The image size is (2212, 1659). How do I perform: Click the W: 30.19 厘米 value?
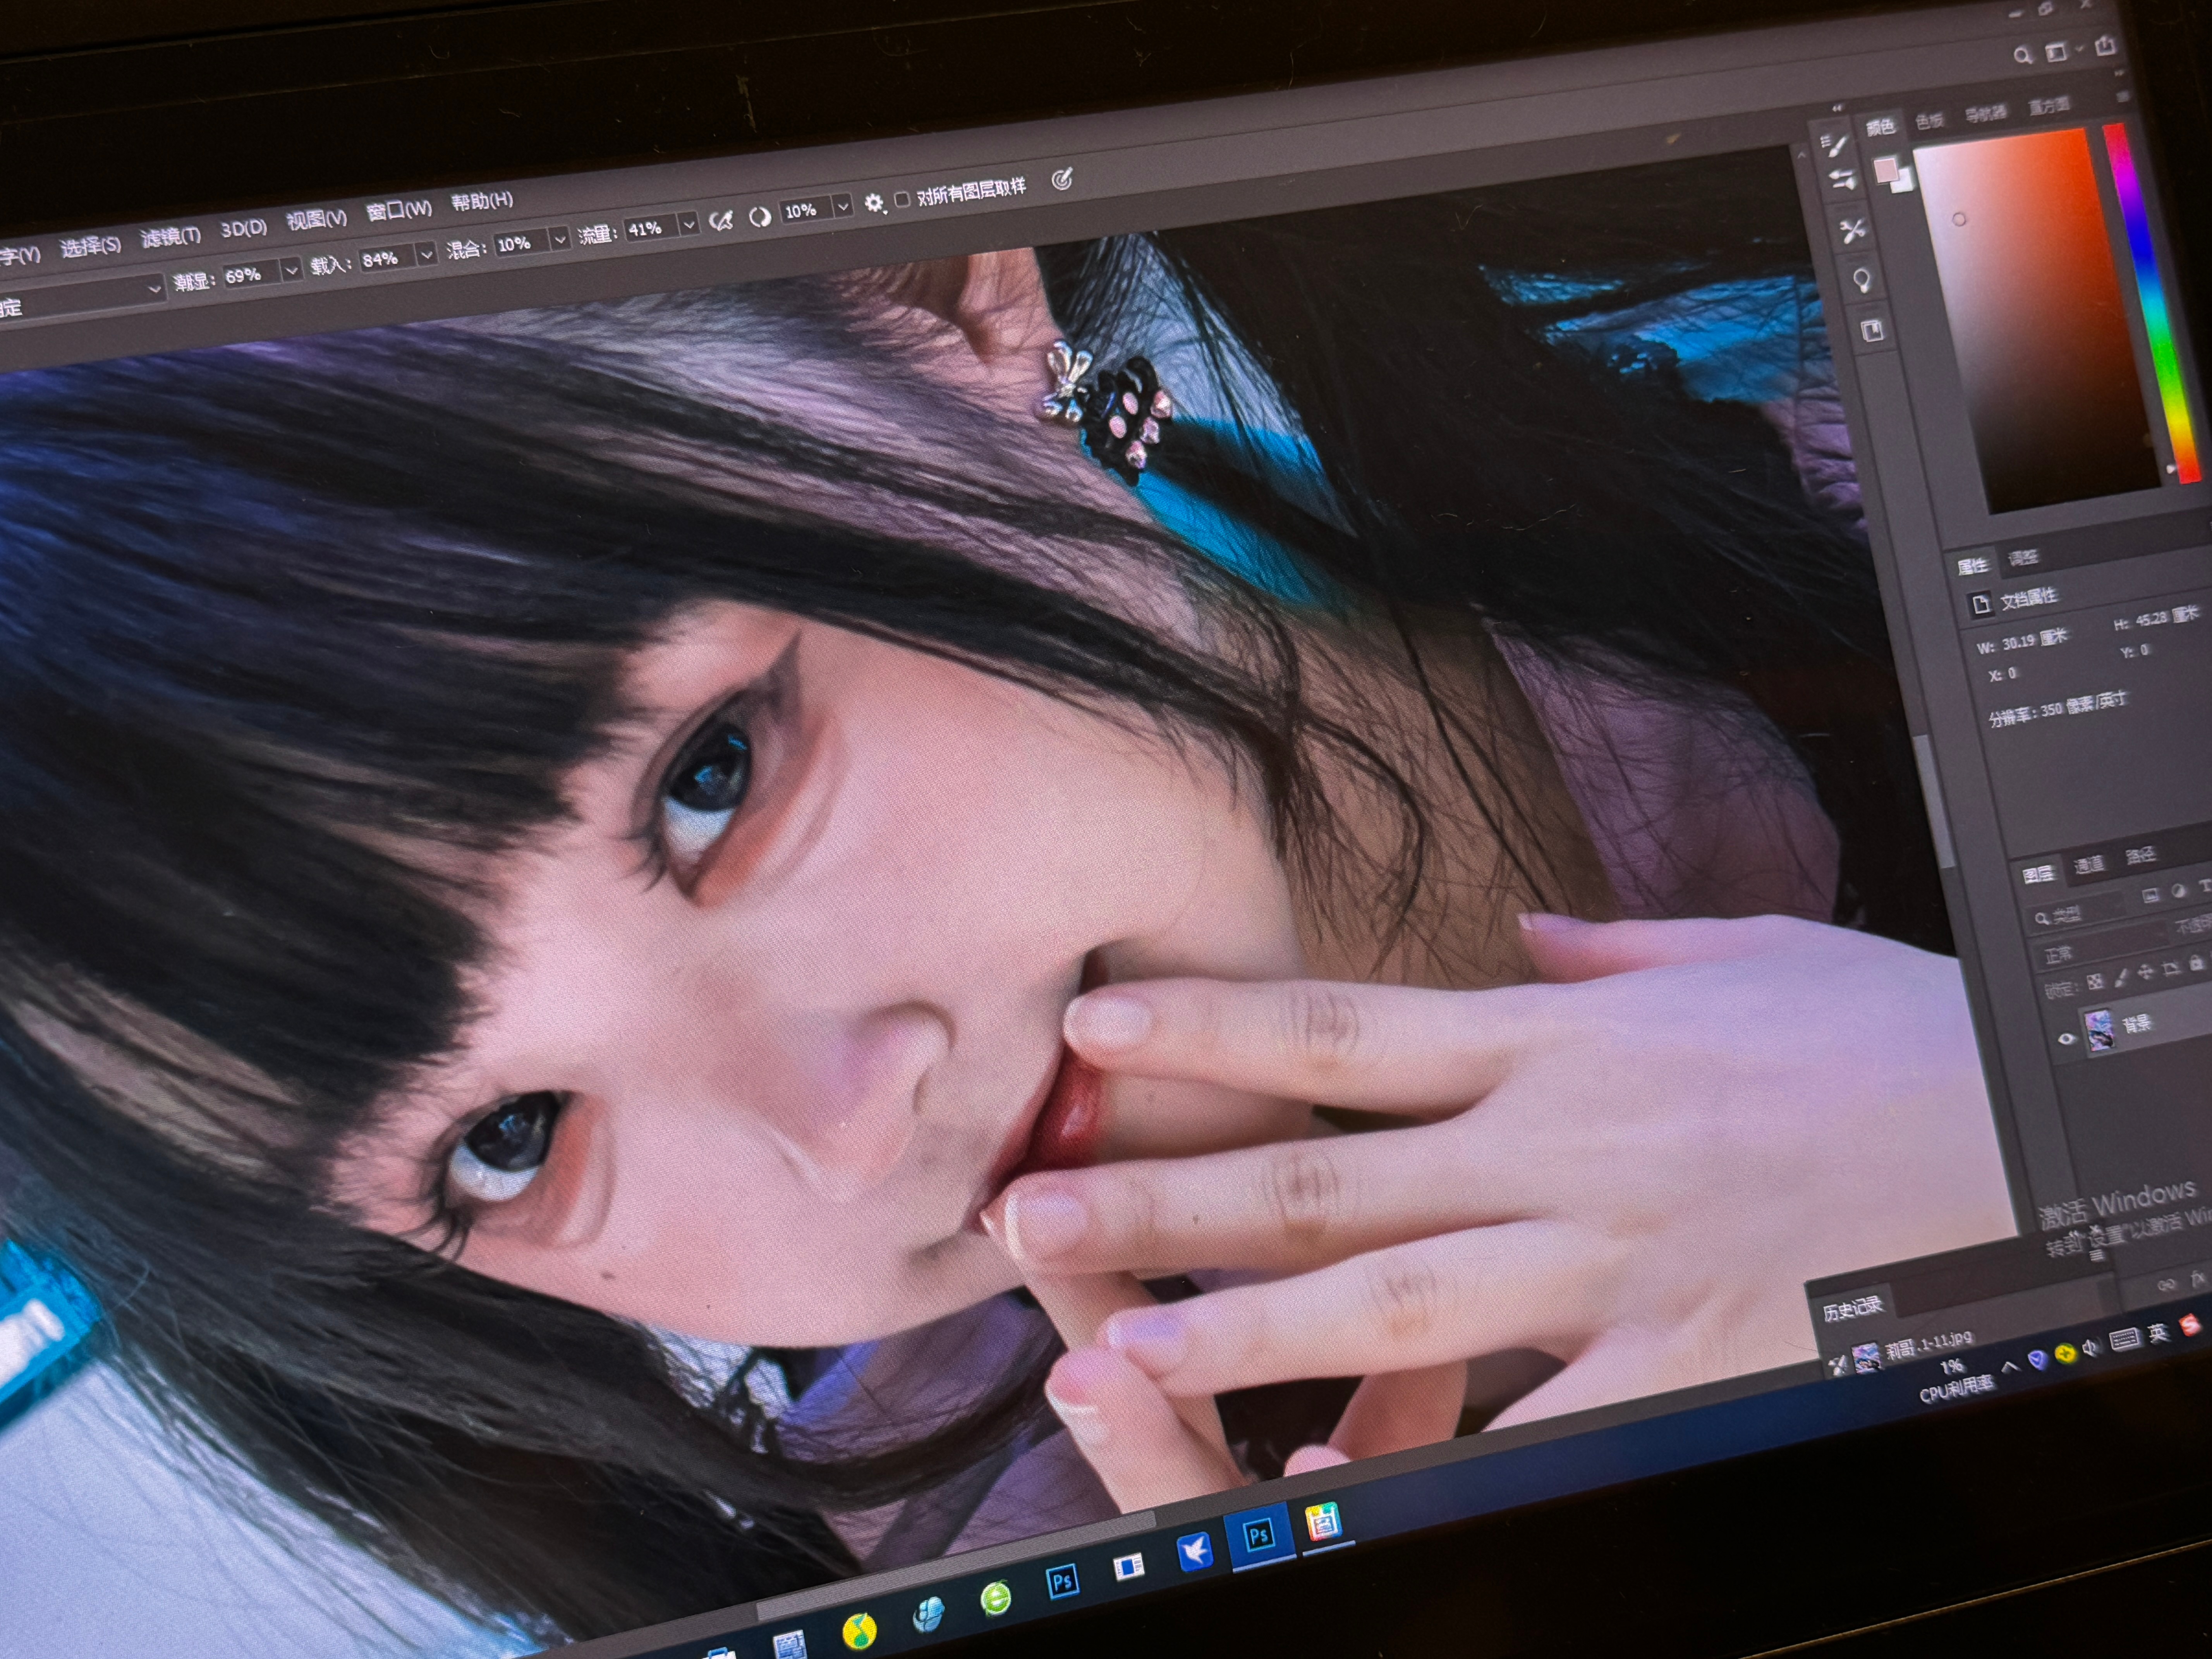(x=2022, y=640)
